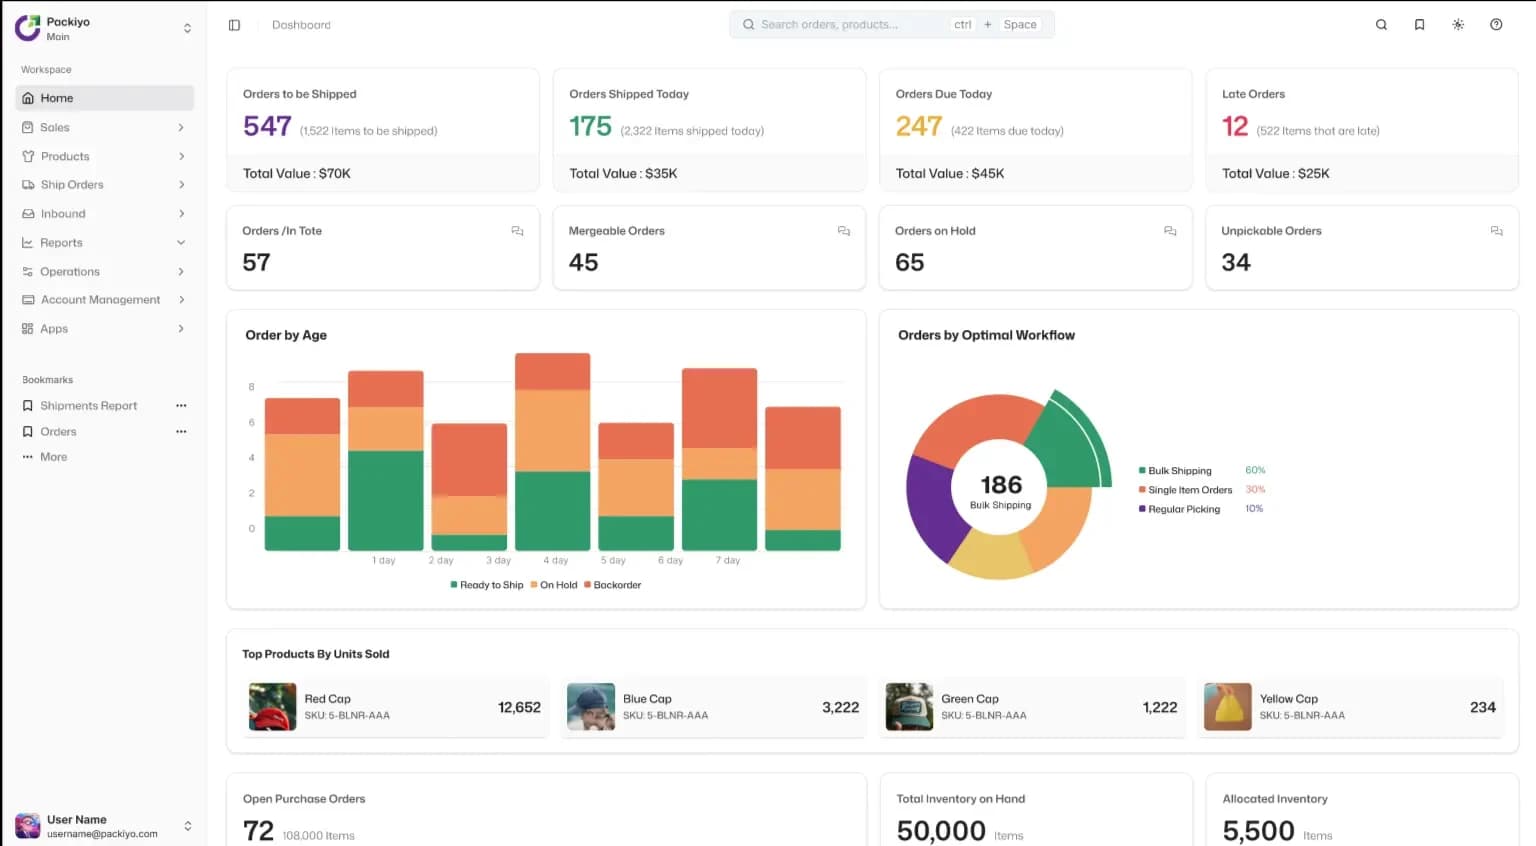Open the Inbound menu item

click(x=105, y=214)
